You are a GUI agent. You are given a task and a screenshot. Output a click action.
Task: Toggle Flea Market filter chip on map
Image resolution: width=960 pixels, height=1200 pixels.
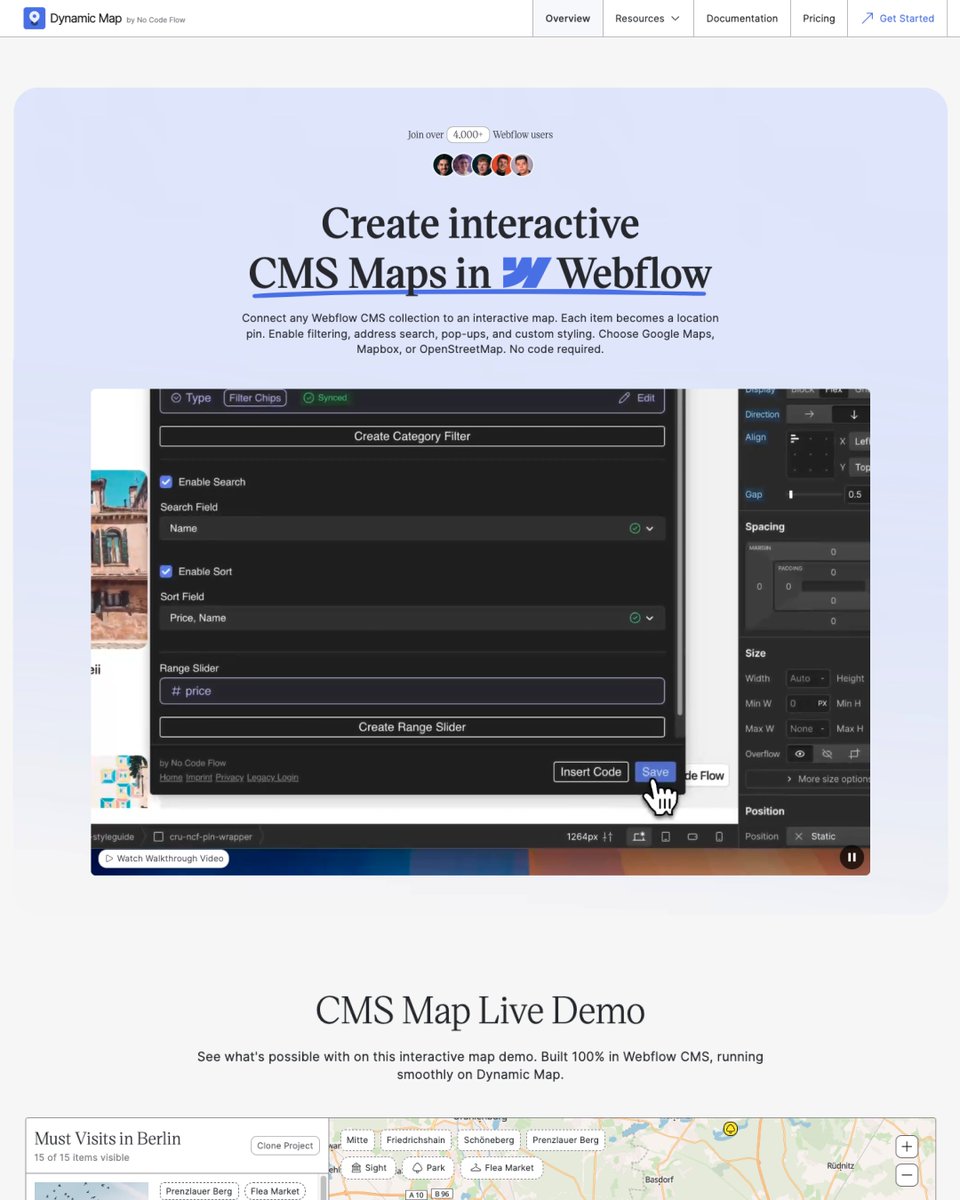coord(501,1167)
